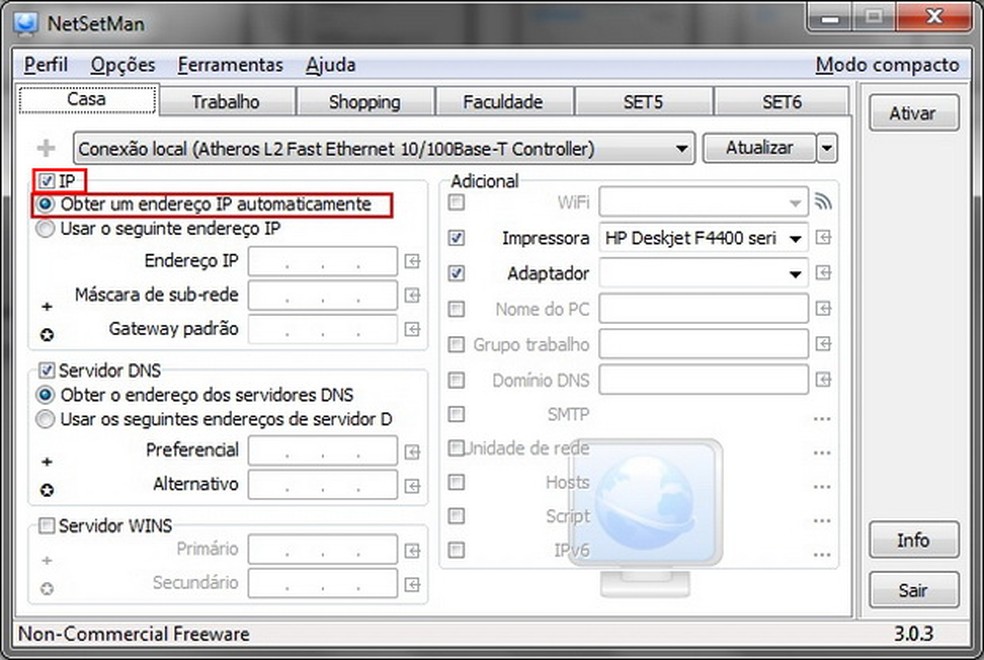Get current value icon beside Nome do PC
This screenshot has width=984, height=660.
pyautogui.click(x=823, y=308)
